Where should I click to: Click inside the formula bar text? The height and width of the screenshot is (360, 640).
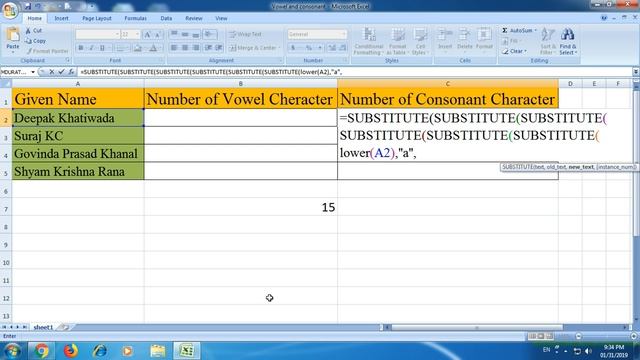pyautogui.click(x=354, y=72)
